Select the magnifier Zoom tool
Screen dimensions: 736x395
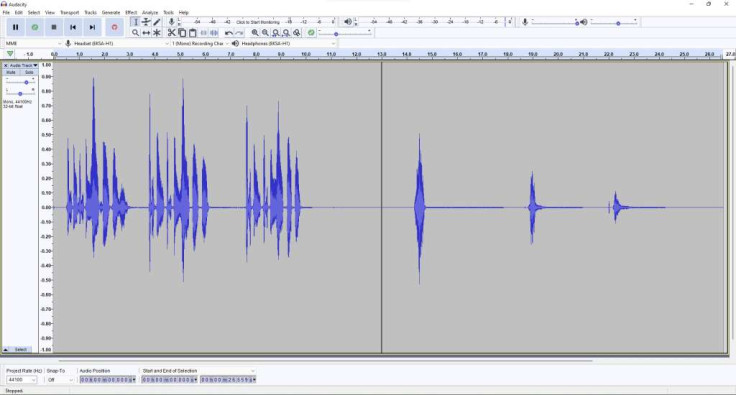coord(136,33)
